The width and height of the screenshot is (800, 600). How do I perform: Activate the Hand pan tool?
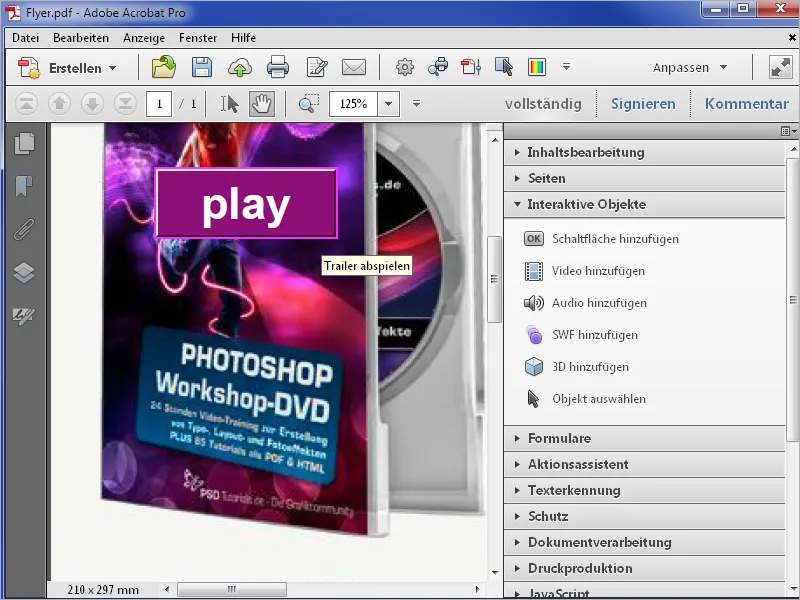(262, 104)
